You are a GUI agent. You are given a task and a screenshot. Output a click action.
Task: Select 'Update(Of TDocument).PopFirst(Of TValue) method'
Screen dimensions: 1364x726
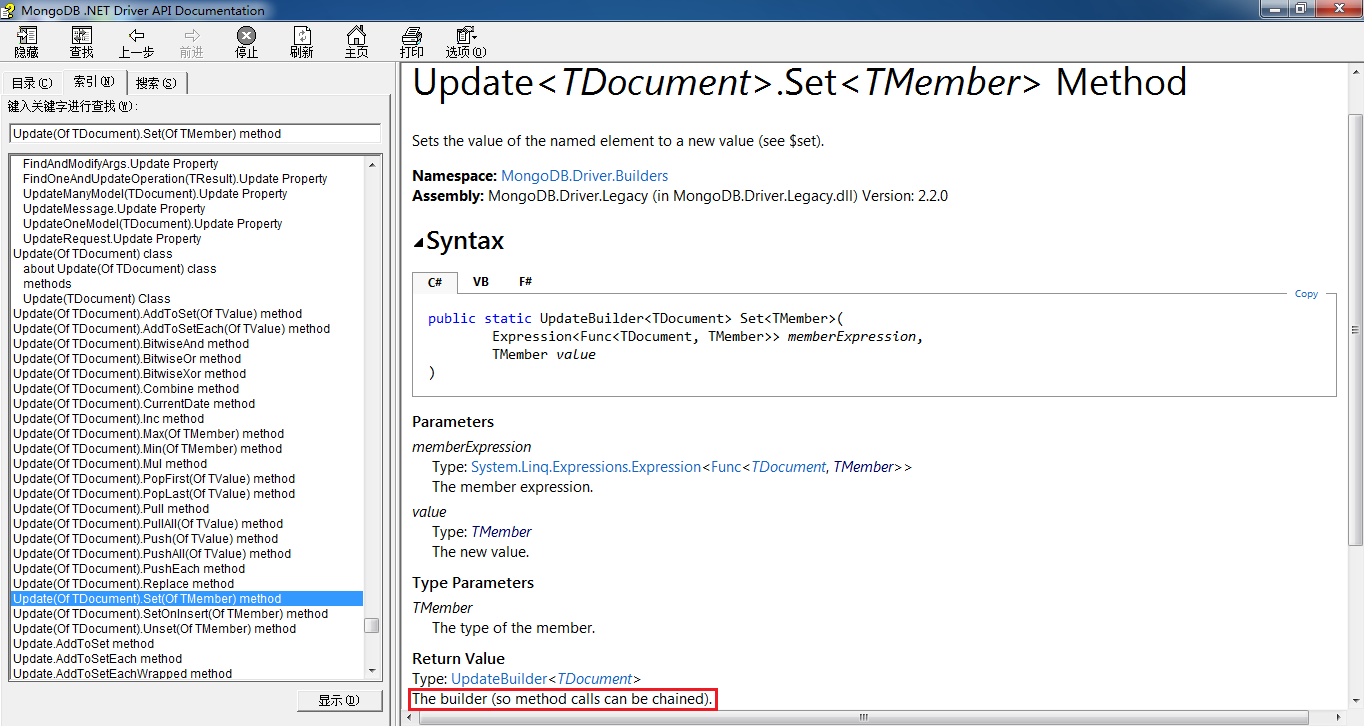(x=154, y=479)
